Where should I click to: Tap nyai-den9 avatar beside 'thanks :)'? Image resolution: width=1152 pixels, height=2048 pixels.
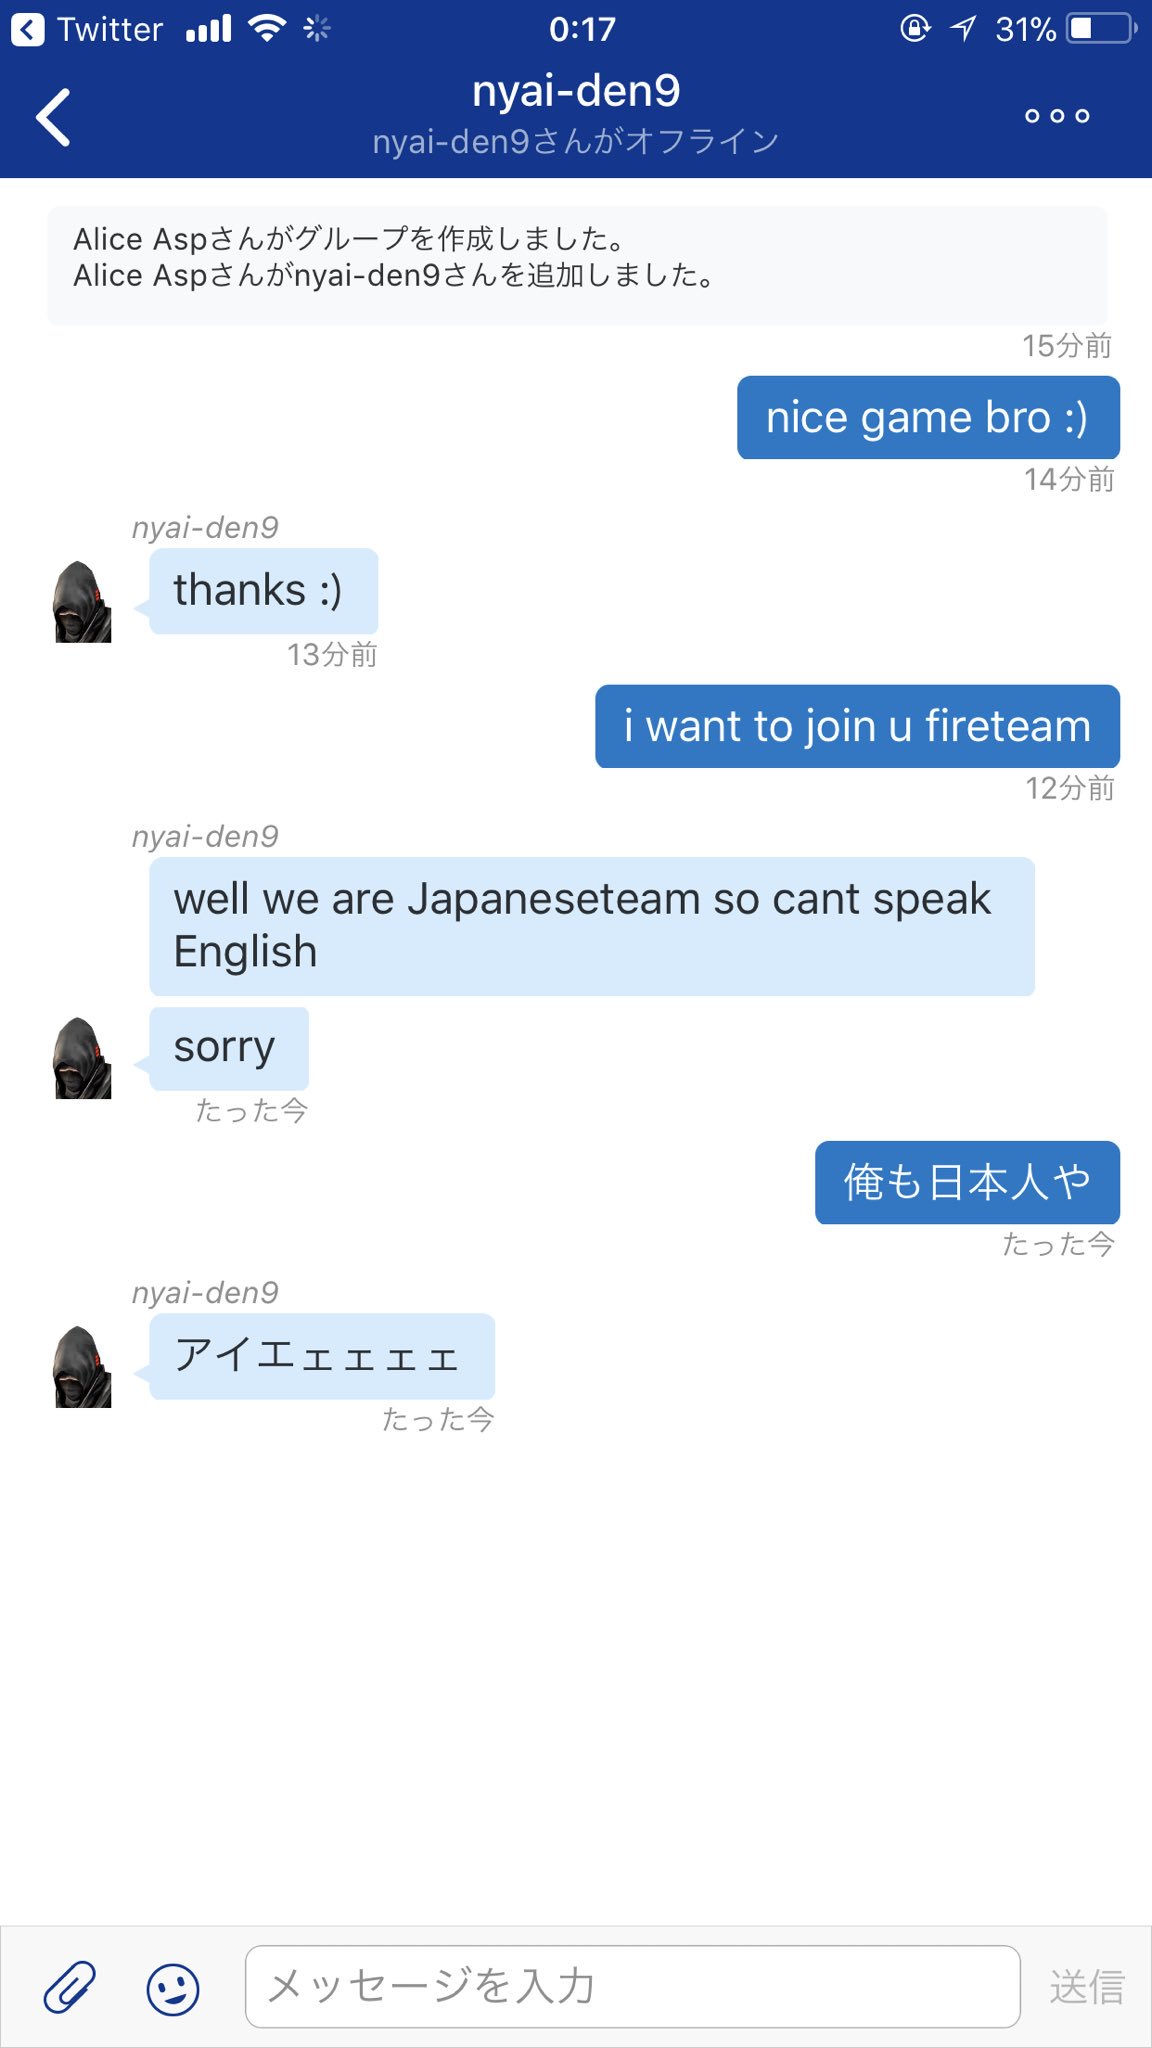pos(82,601)
